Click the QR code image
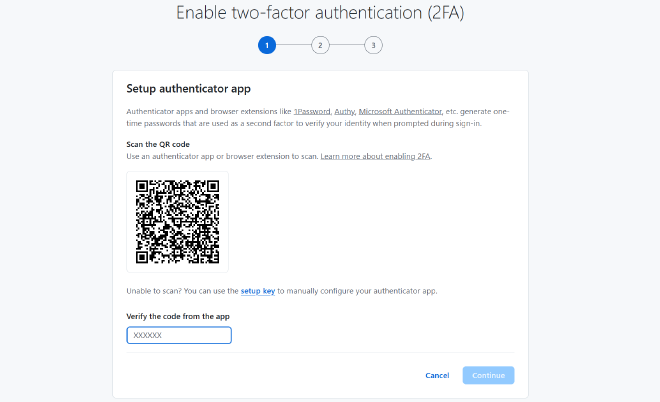 (x=178, y=221)
